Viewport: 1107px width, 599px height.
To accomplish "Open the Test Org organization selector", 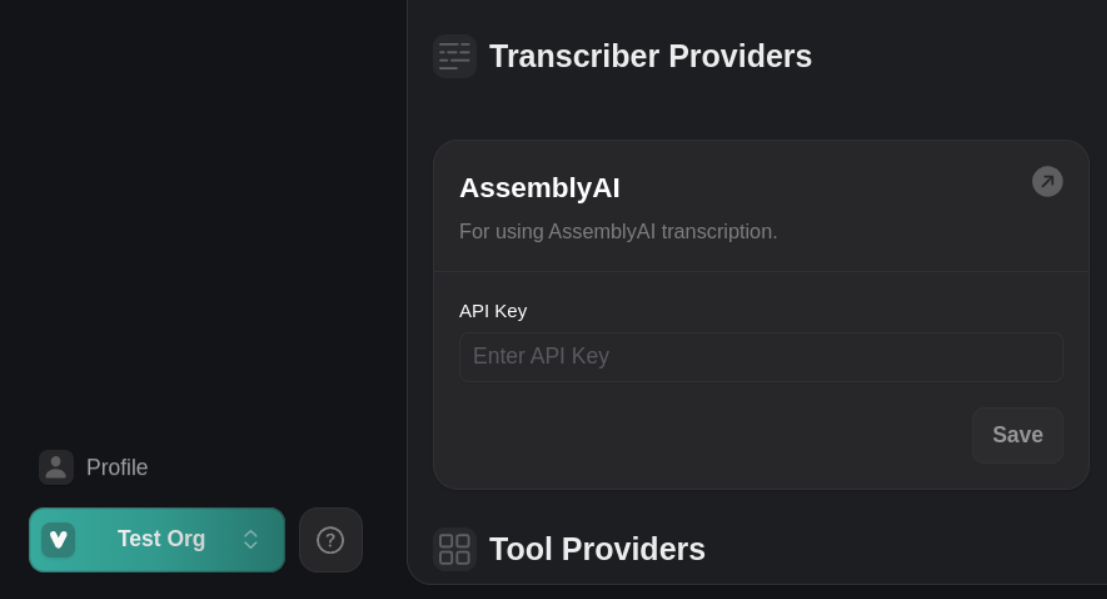I will [156, 540].
